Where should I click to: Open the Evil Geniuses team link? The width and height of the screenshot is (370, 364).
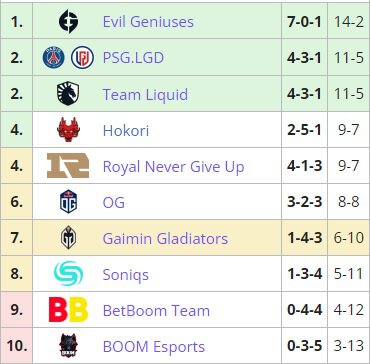click(148, 22)
